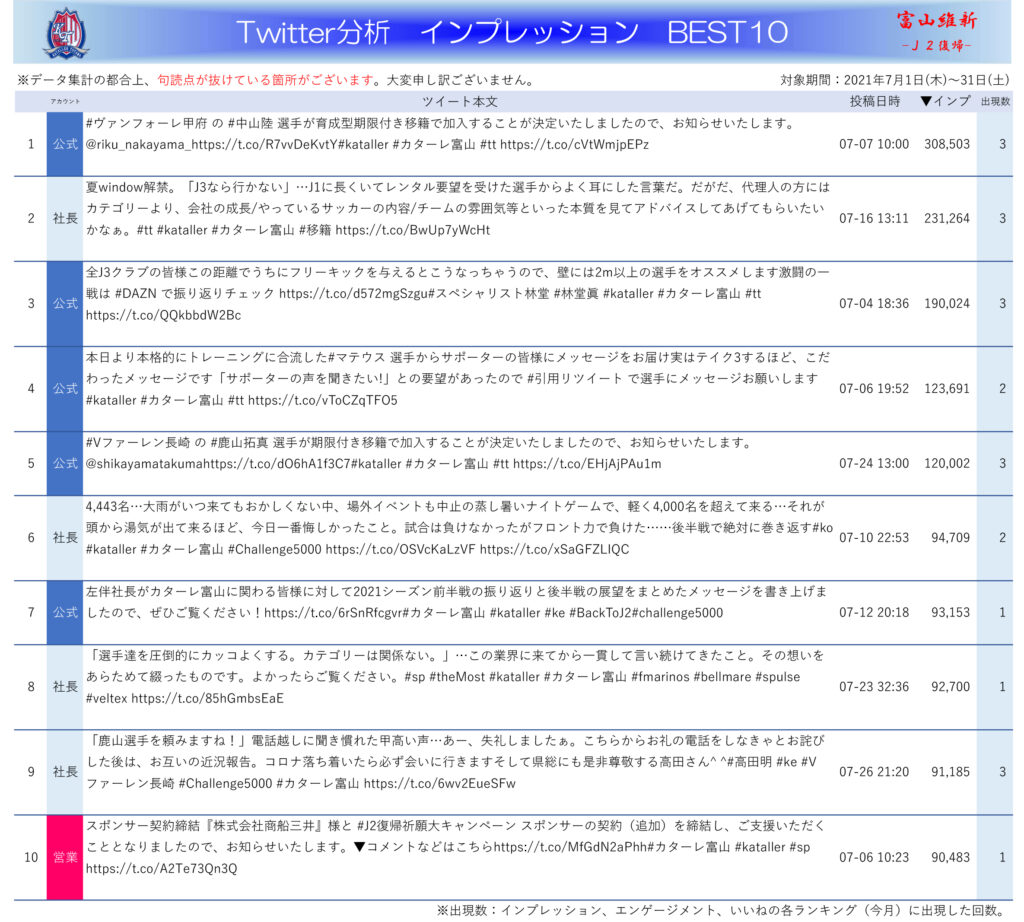Open the link https://t.co/BwUp7yWcHt
The width and height of the screenshot is (1024, 922).
click(x=413, y=230)
